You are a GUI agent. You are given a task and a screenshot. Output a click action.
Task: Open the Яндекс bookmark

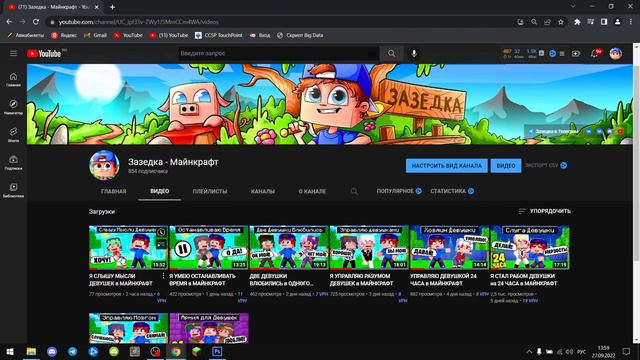coord(64,36)
